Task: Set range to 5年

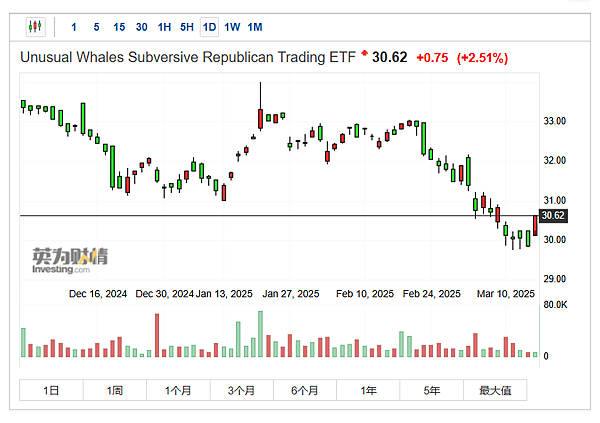Action: (432, 390)
